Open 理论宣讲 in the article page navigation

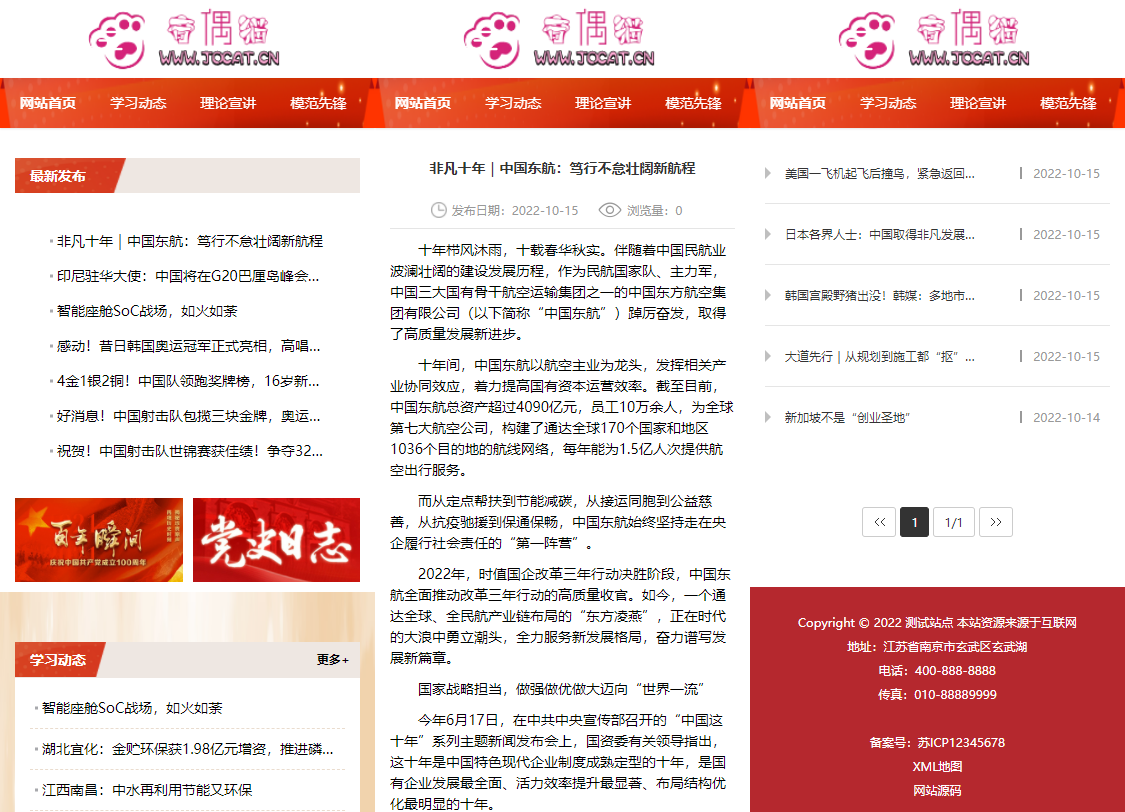point(603,103)
